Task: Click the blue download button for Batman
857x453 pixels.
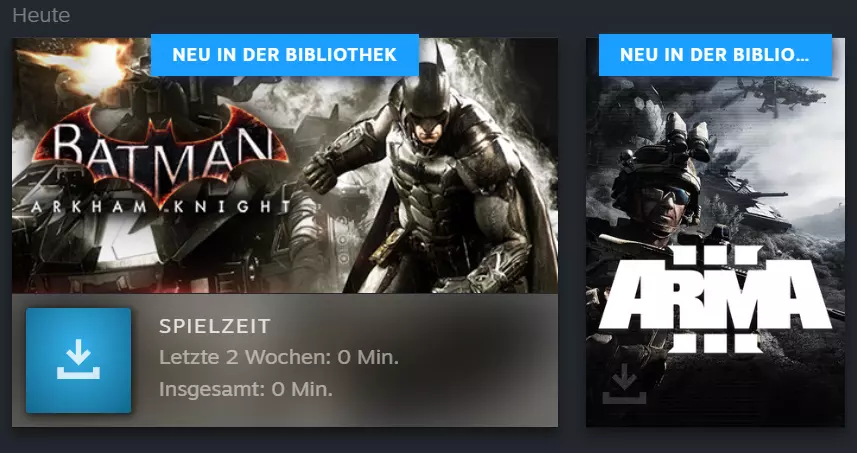Action: pos(78,360)
